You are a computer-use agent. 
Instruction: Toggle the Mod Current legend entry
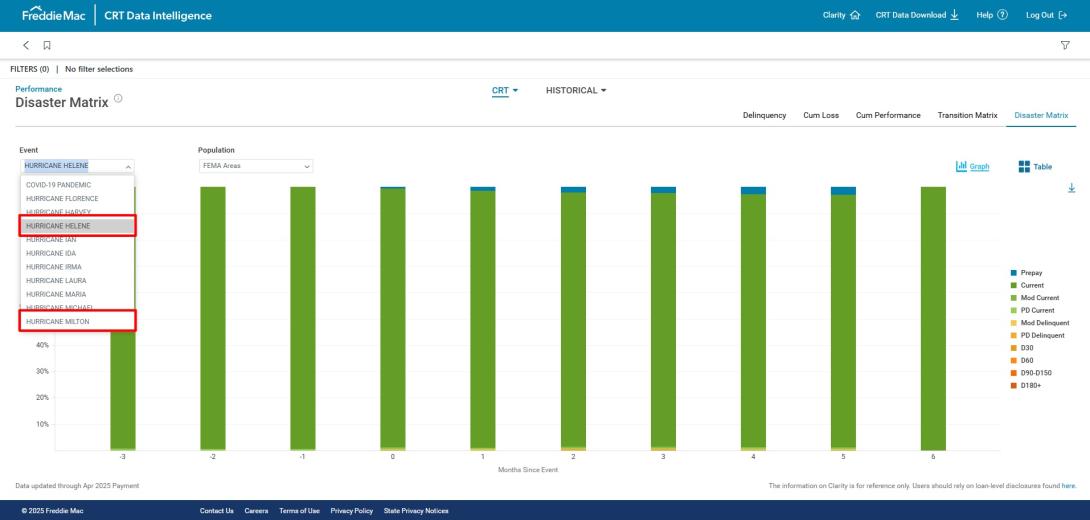point(1037,298)
